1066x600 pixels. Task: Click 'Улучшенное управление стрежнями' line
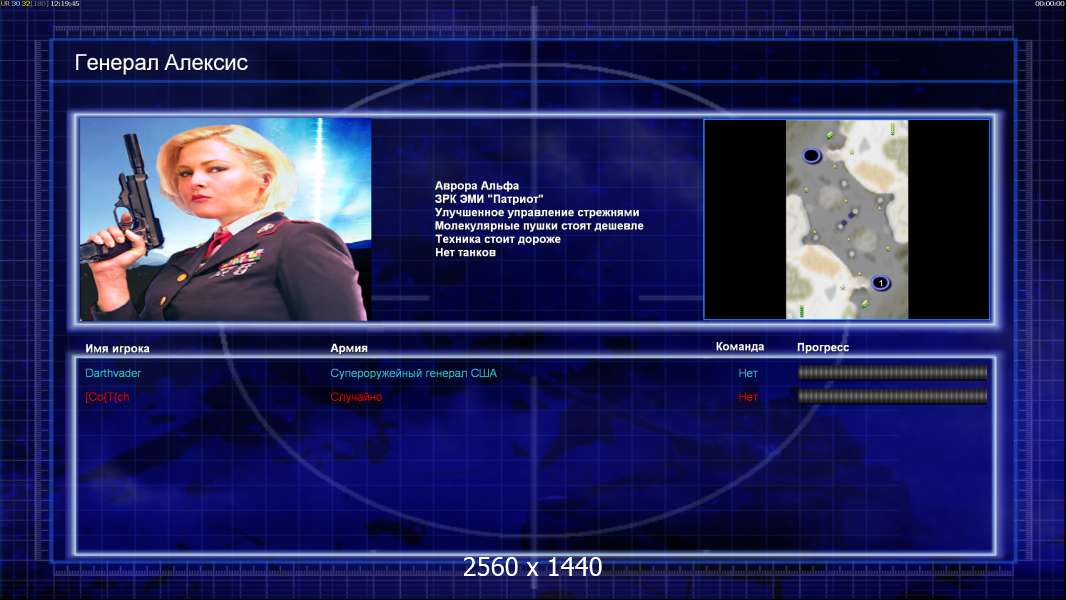(537, 212)
